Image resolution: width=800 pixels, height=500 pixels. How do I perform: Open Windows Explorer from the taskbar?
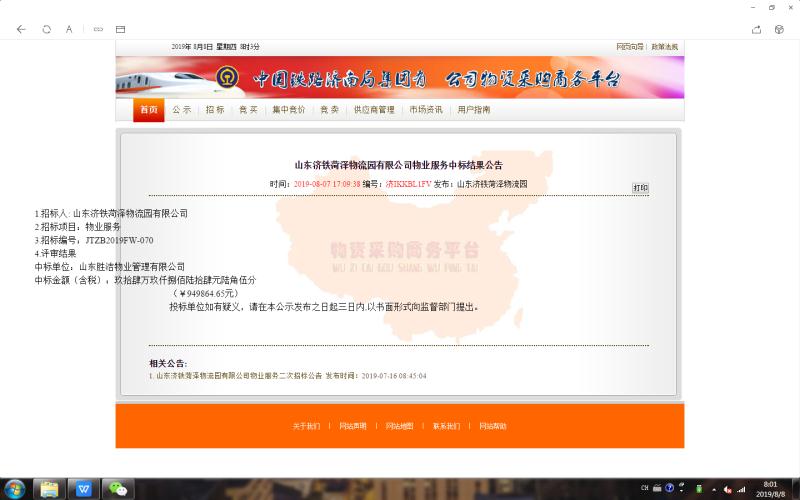pyautogui.click(x=48, y=489)
